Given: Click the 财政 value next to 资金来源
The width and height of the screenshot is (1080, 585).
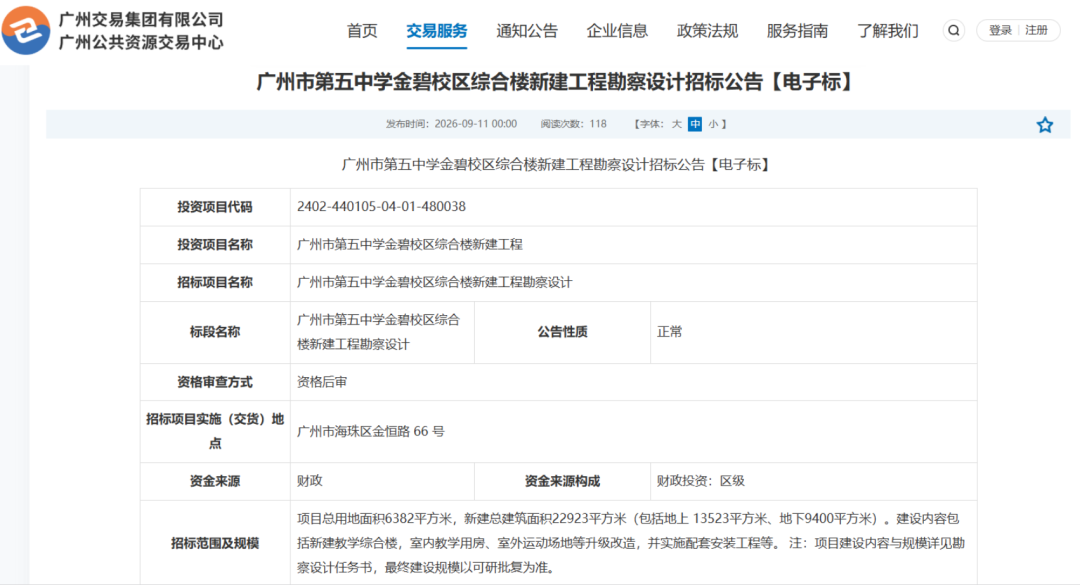Looking at the screenshot, I should [309, 481].
